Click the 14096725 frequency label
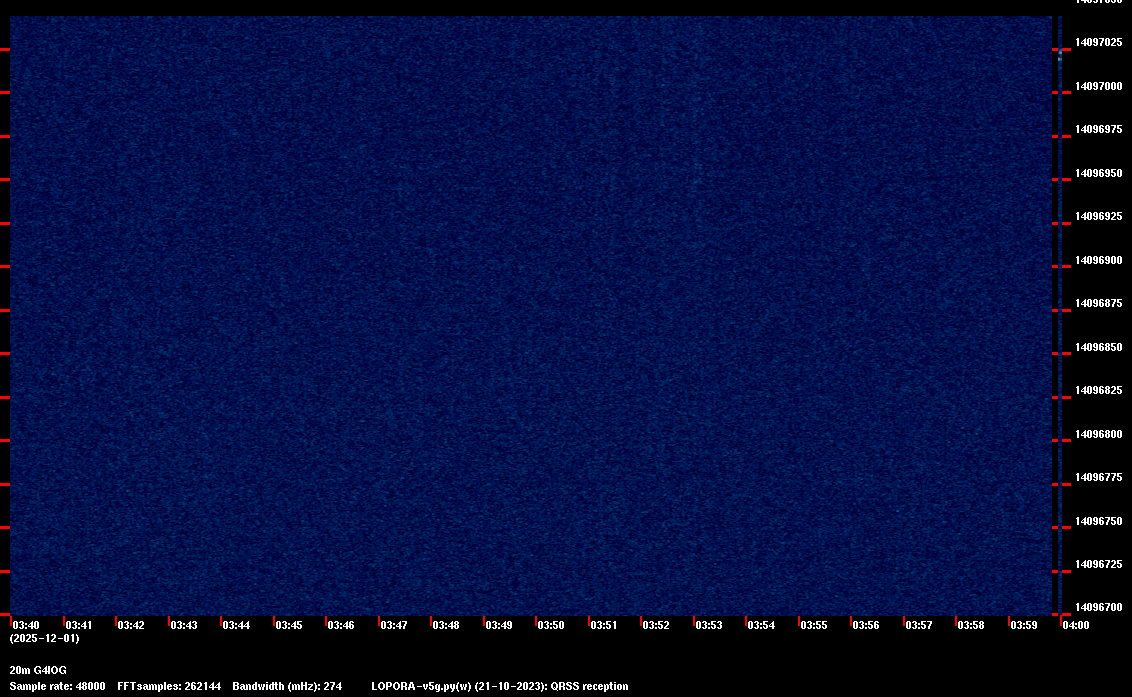1132x697 pixels. (x=1099, y=564)
